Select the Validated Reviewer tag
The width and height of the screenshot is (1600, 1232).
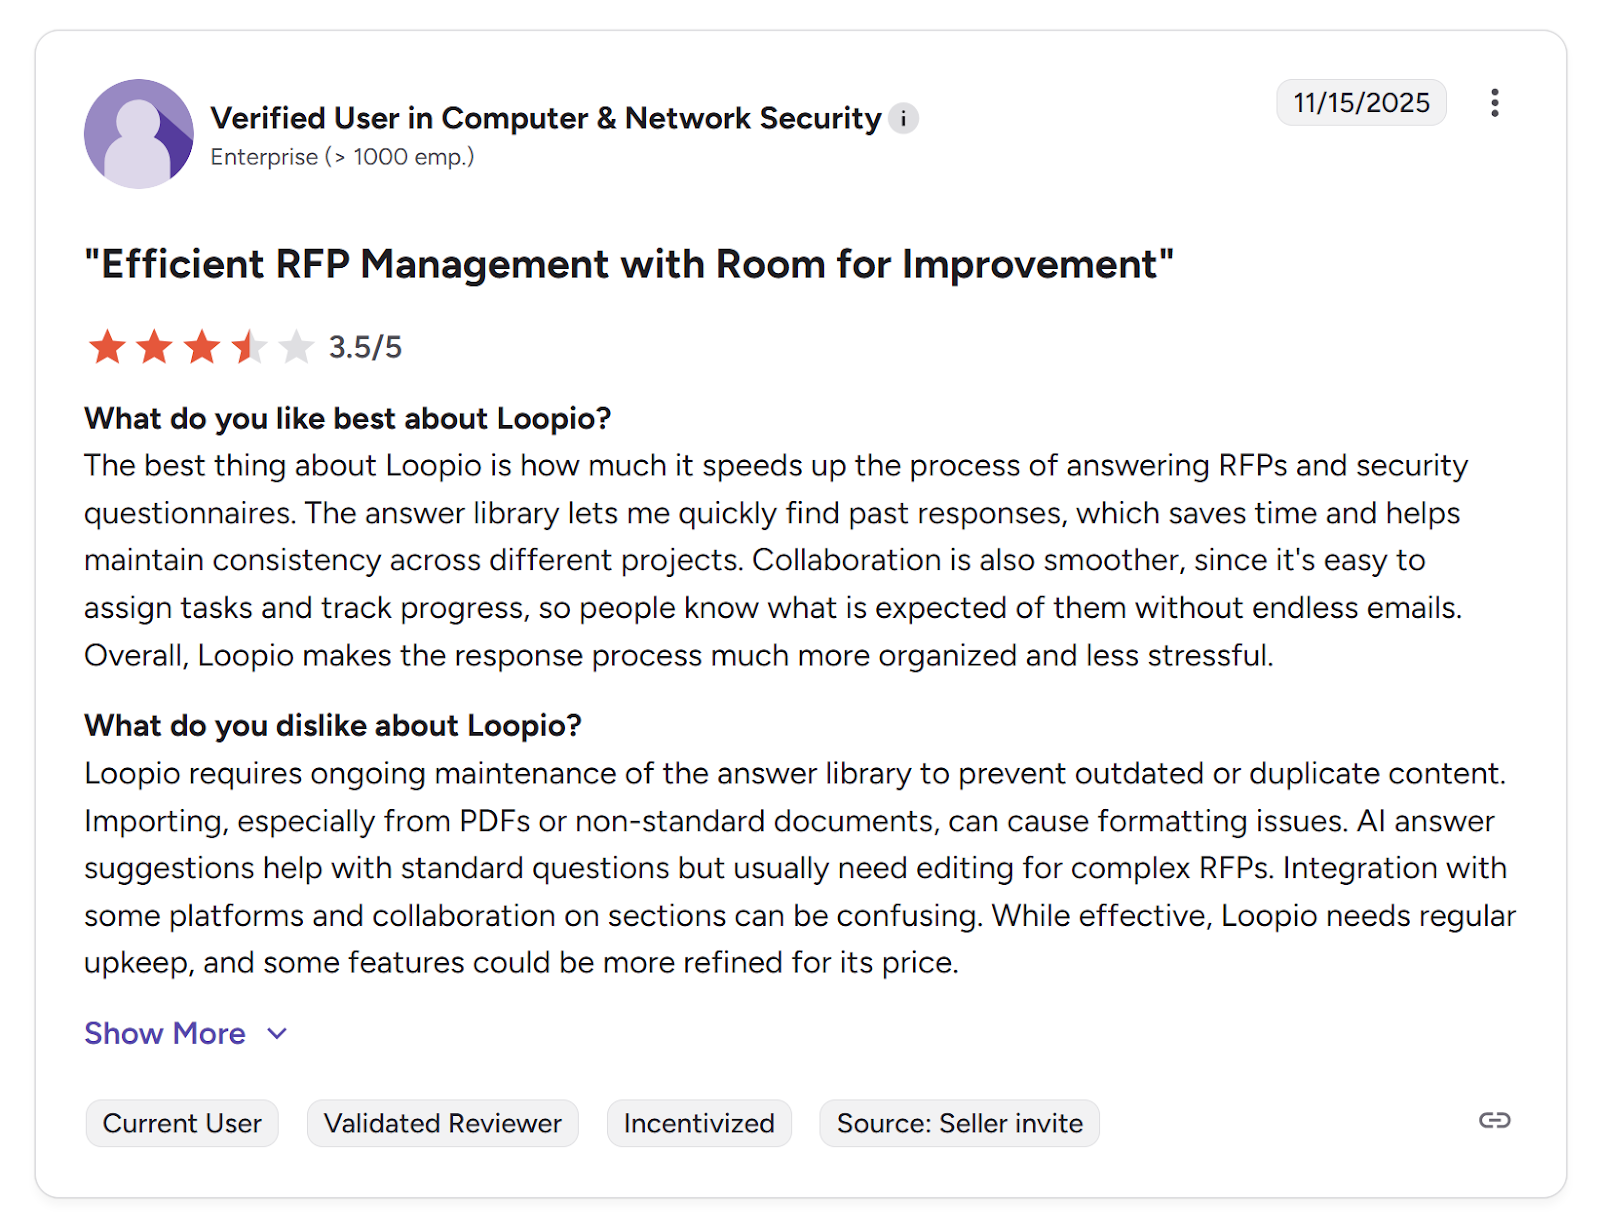pyautogui.click(x=443, y=1124)
